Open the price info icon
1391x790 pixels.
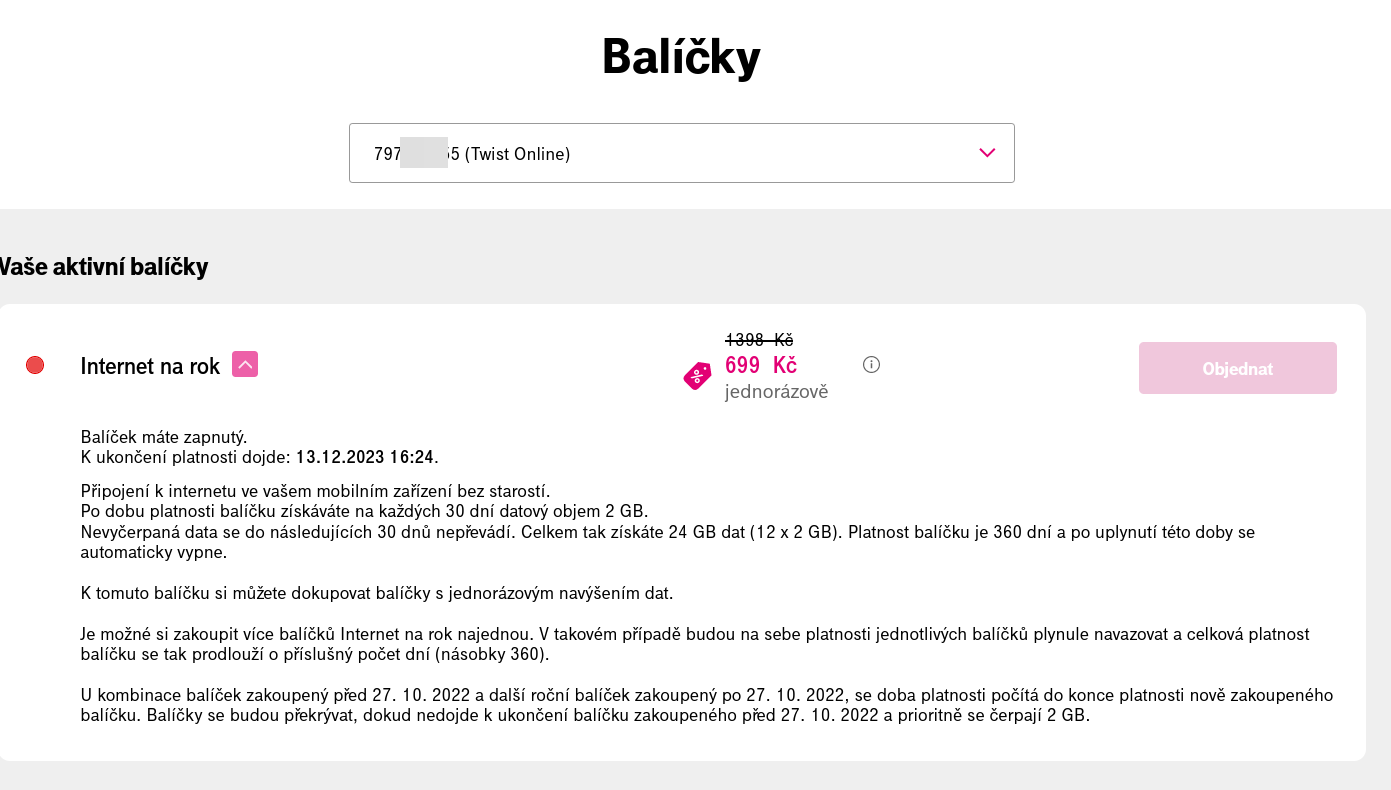pyautogui.click(x=871, y=364)
